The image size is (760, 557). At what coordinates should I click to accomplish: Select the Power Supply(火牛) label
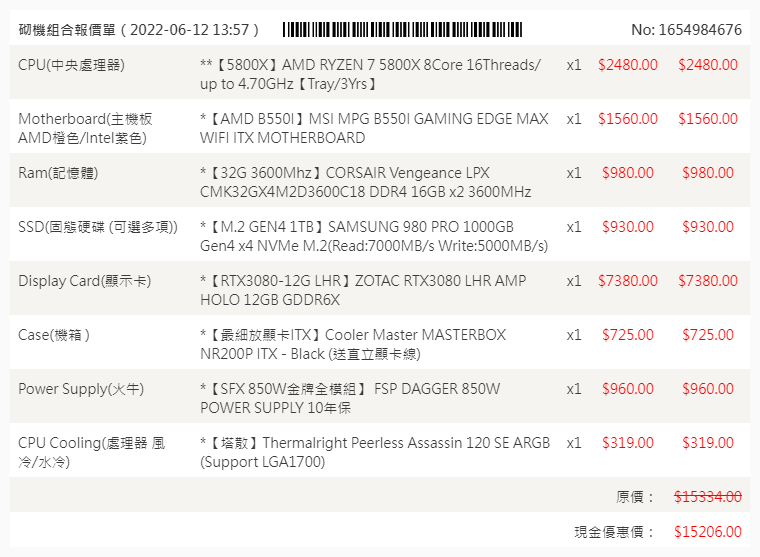81,389
